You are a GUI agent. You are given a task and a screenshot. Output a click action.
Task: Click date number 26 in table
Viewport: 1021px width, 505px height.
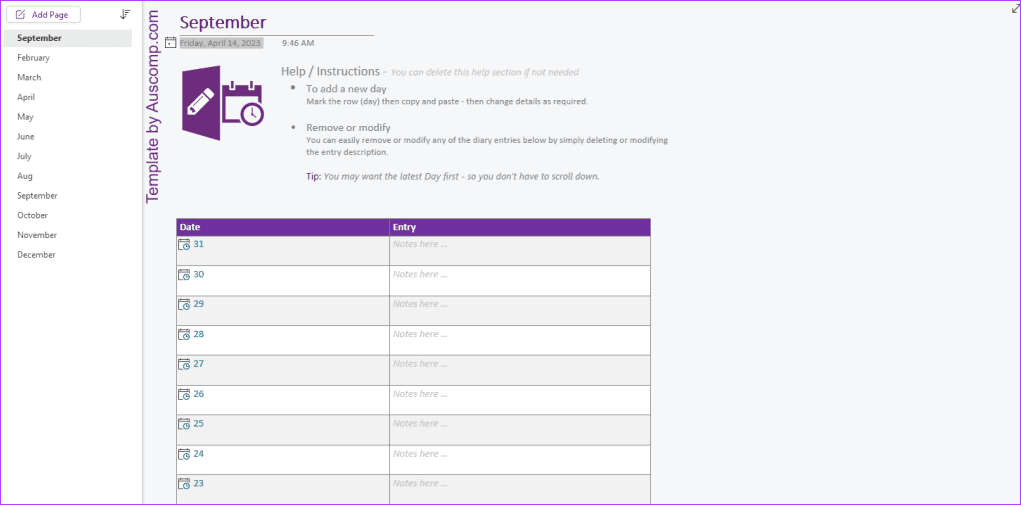[x=199, y=394]
